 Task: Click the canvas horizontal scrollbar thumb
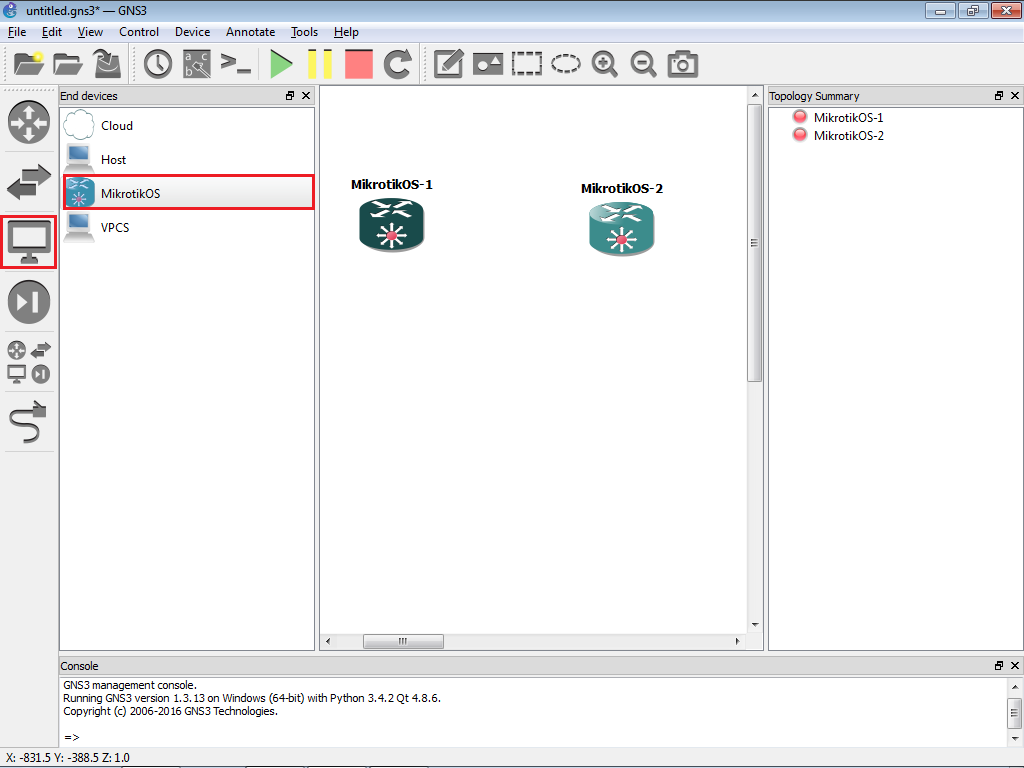point(403,641)
